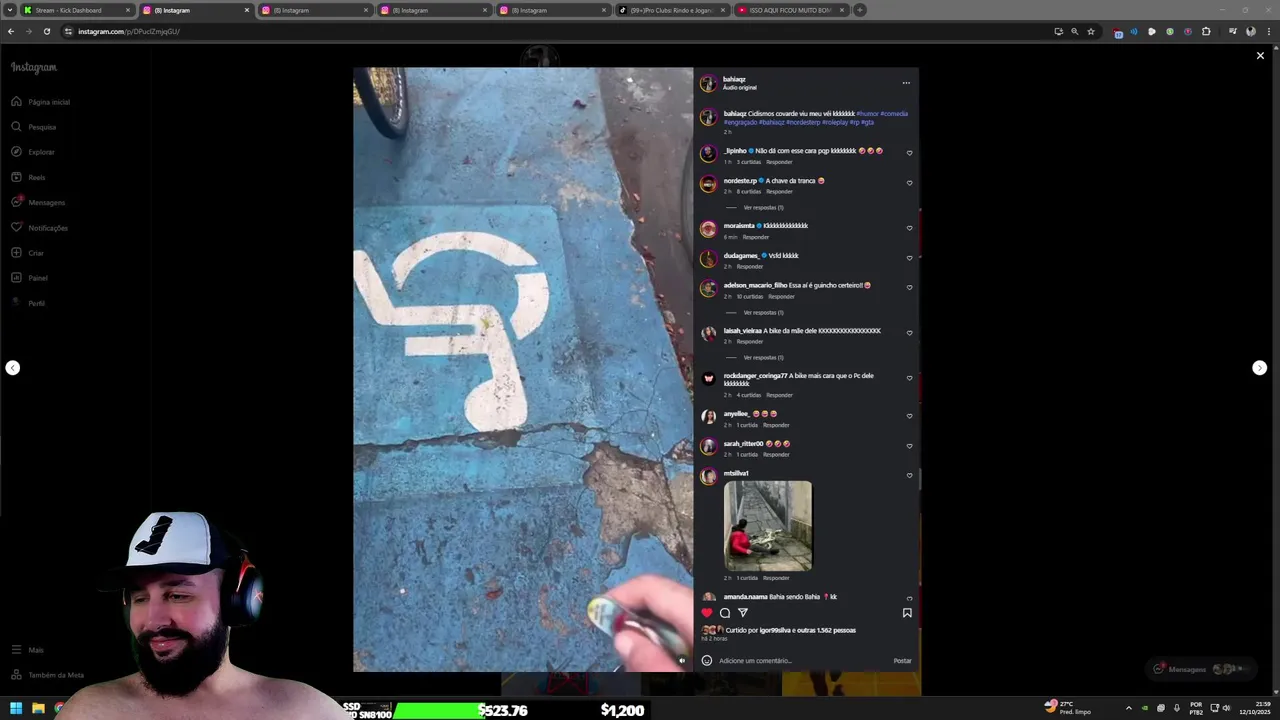Open mtsilva1's comment image
The width and height of the screenshot is (1280, 720).
click(768, 526)
